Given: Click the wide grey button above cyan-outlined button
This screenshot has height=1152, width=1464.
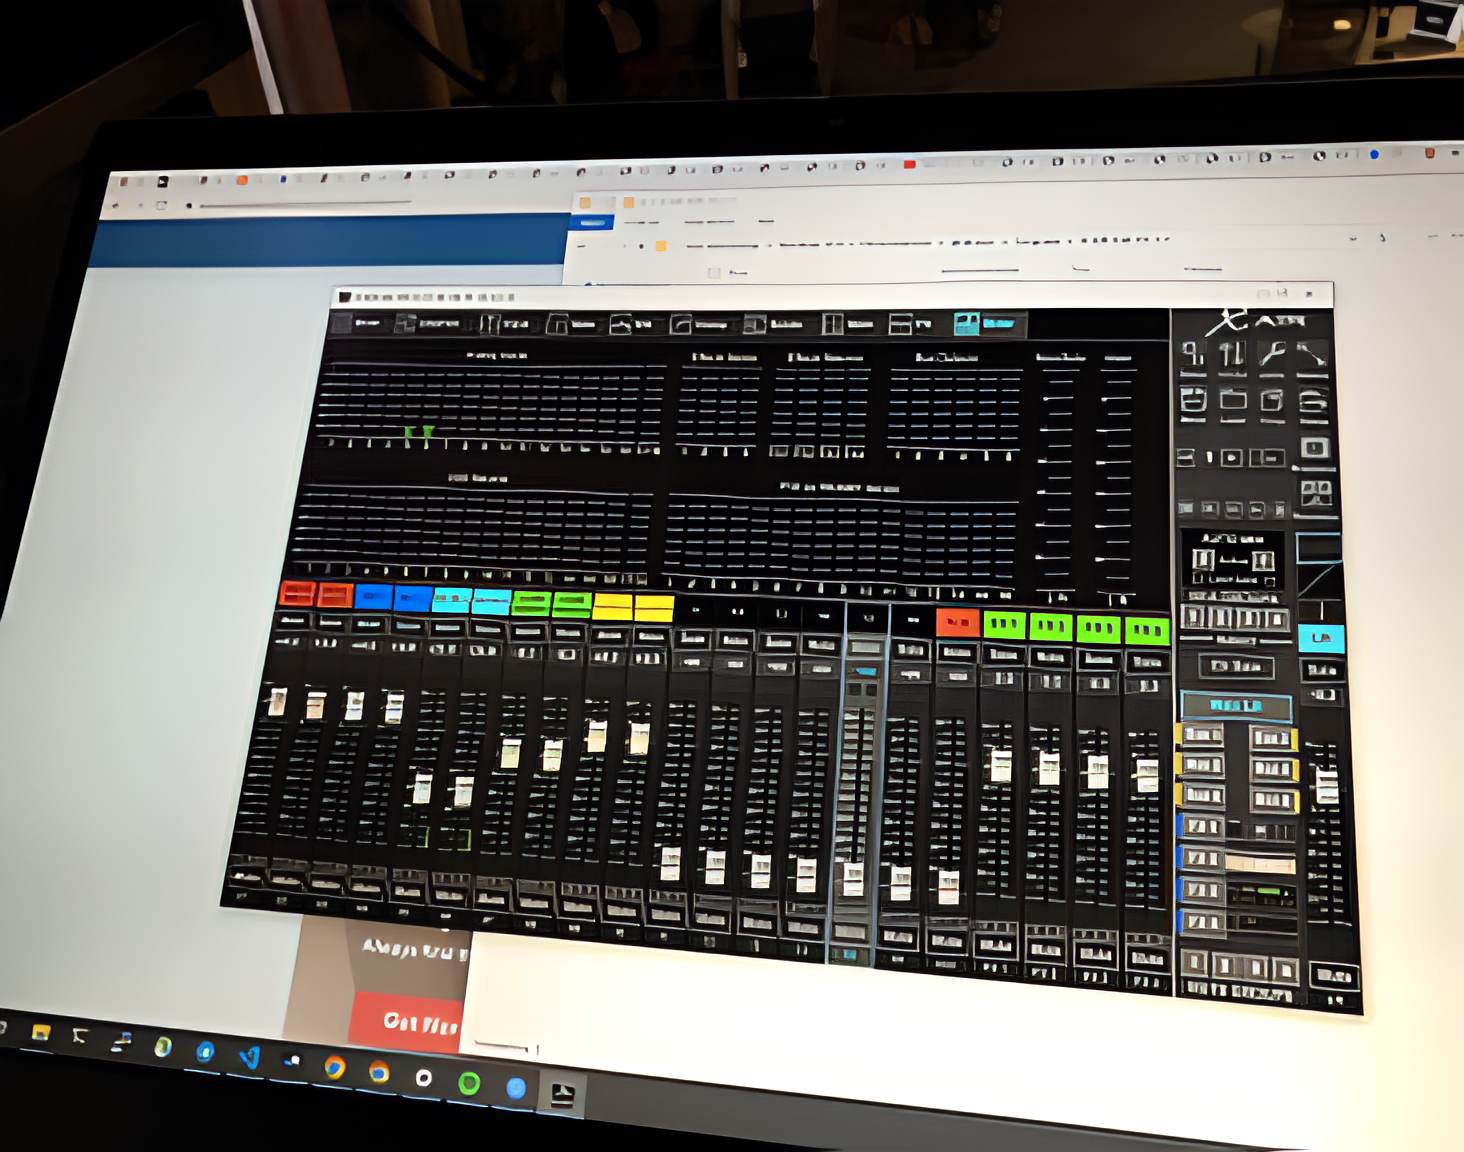Looking at the screenshot, I should [1236, 666].
